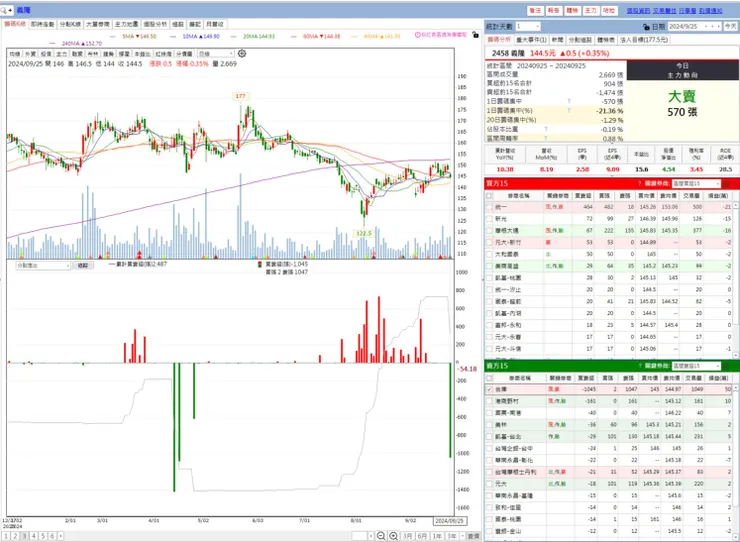Click help question mark next to 1日籌碼集中 row
Viewport: 740px width, 542px height.
coord(569,102)
